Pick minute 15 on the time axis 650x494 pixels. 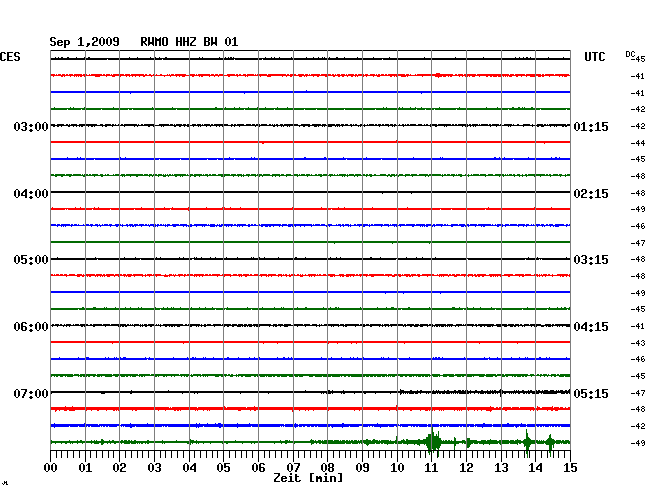(570, 468)
